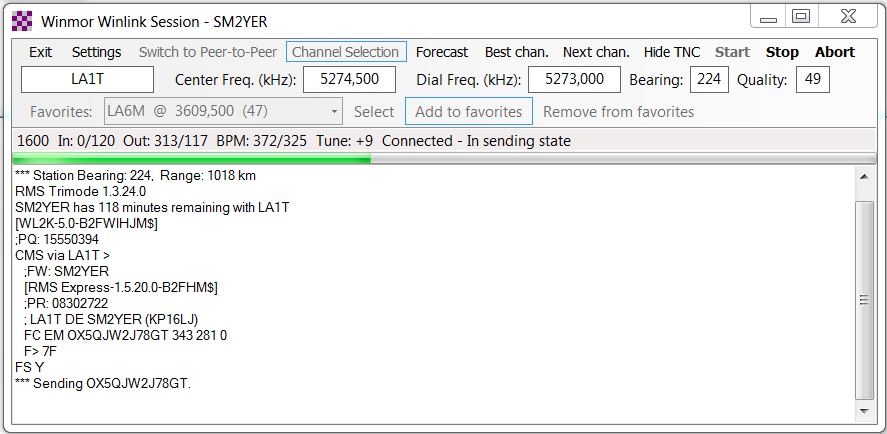This screenshot has width=887, height=434.
Task: Maximize the Winmor Winlink Session window
Action: pos(800,16)
